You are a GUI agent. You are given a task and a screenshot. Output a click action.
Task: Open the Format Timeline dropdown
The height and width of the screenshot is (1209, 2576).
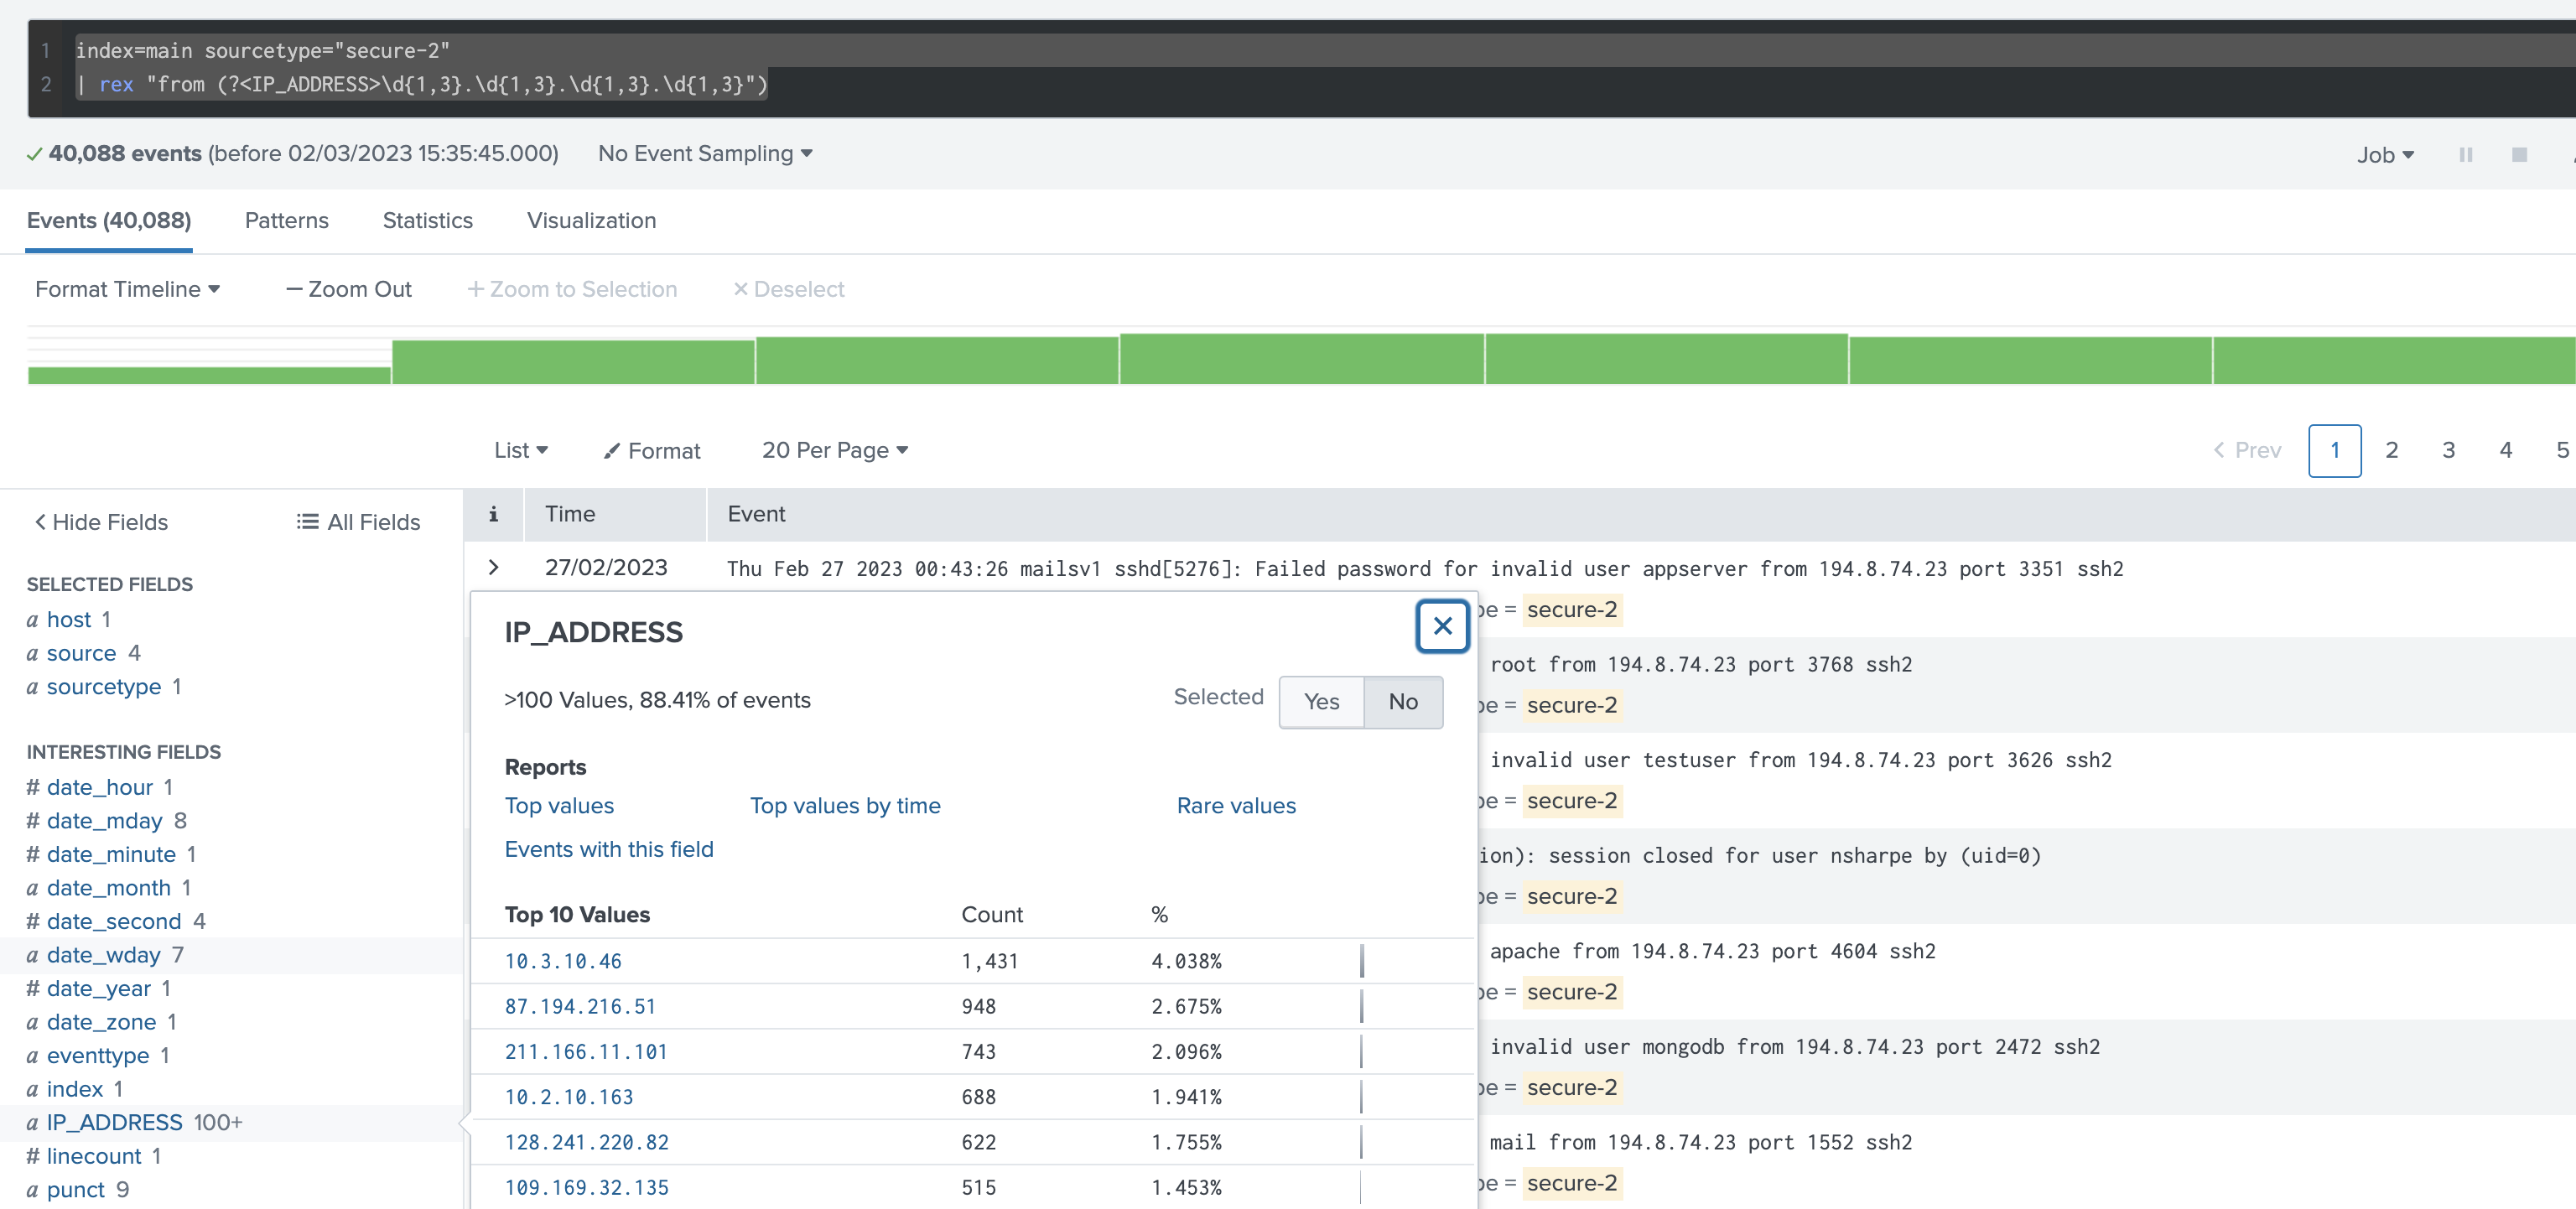[127, 289]
